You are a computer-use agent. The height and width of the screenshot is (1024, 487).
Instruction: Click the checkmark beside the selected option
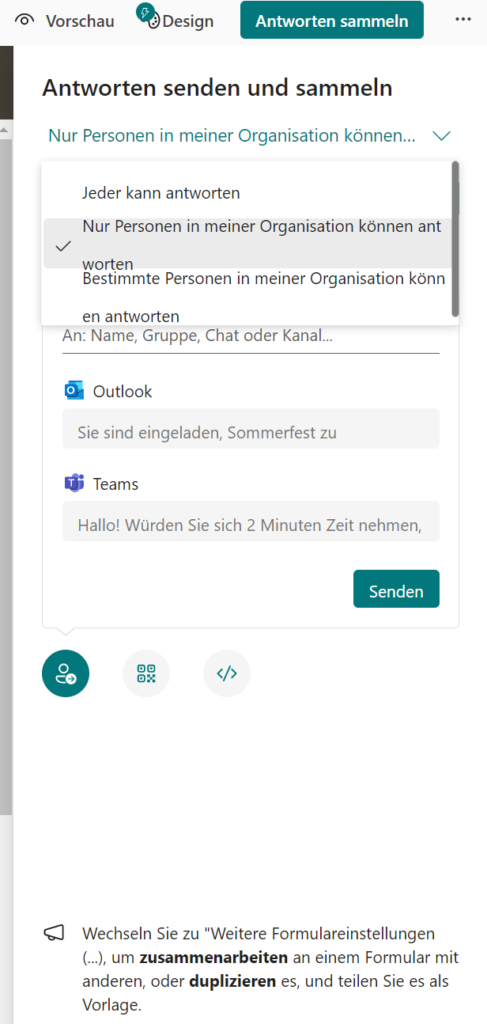(63, 246)
